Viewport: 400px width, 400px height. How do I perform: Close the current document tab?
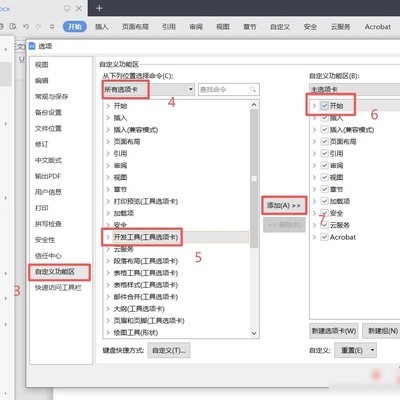pos(79,8)
